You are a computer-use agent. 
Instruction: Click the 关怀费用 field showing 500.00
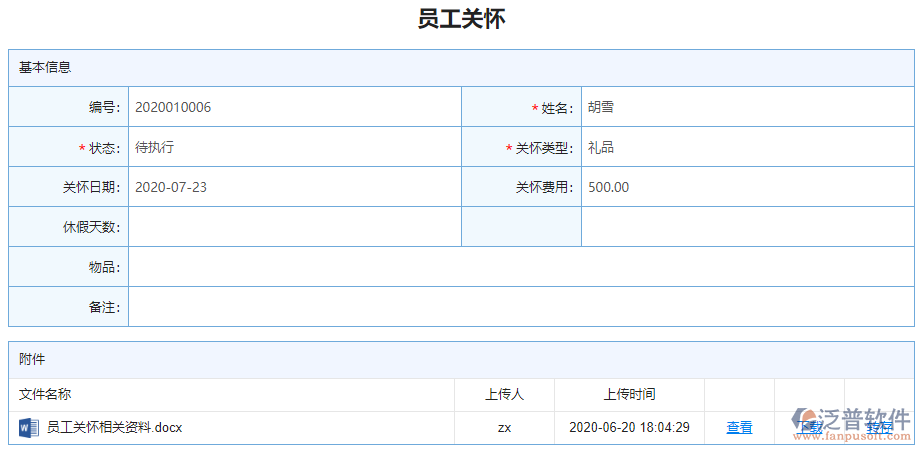746,187
